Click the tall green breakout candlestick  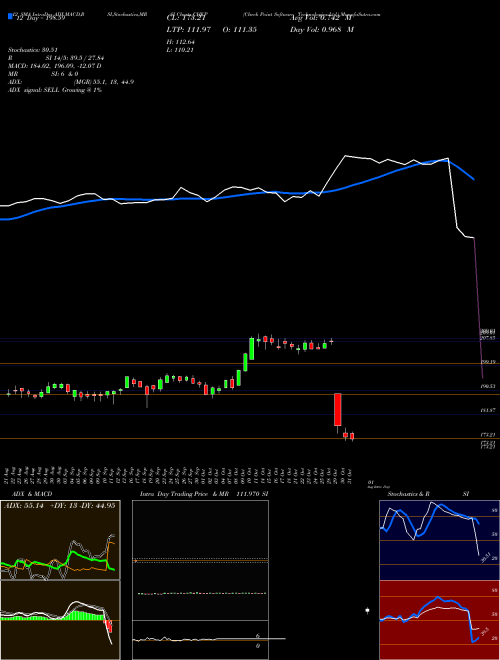click(x=252, y=349)
